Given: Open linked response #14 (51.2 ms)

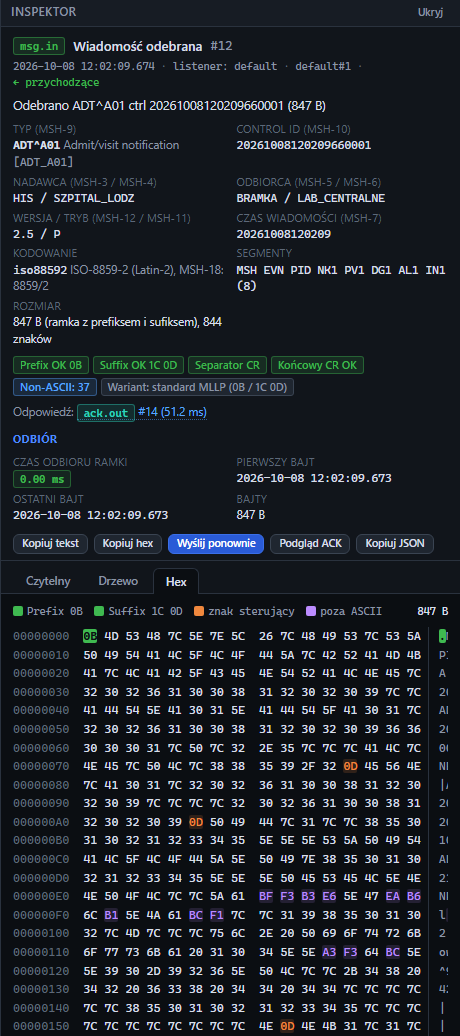Looking at the screenshot, I should point(172,412).
